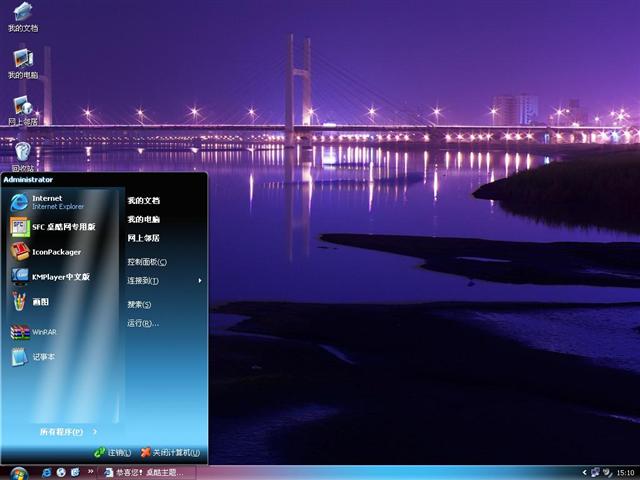640x480 pixels.
Task: Click 我的文档 in the Start menu's right column
Action: coord(143,200)
